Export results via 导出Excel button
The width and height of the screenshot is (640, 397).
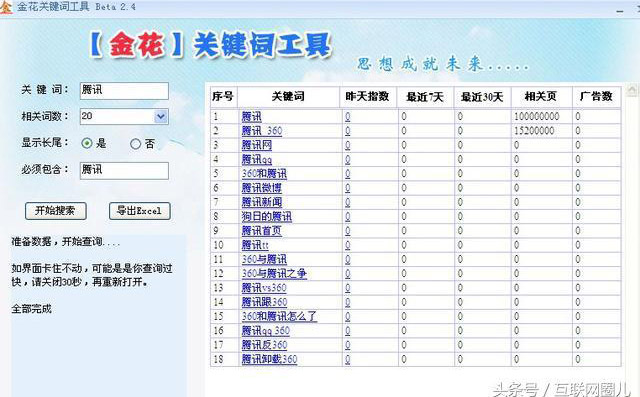[x=140, y=211]
